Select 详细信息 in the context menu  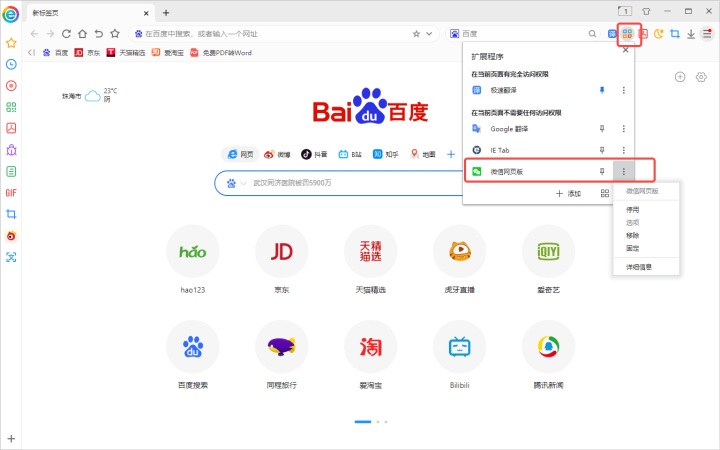[639, 267]
